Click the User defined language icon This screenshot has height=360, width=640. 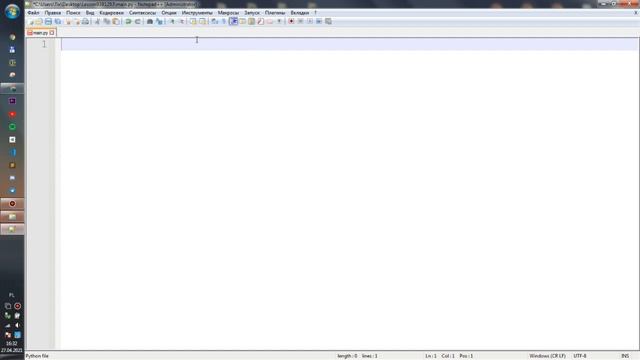[243, 21]
